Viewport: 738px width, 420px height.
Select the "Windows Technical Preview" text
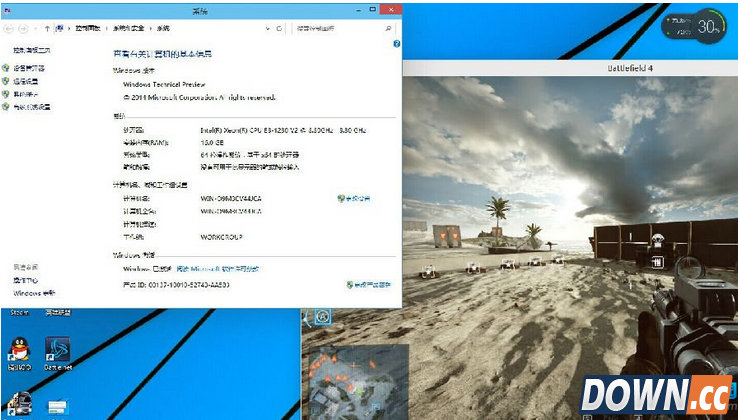[164, 85]
